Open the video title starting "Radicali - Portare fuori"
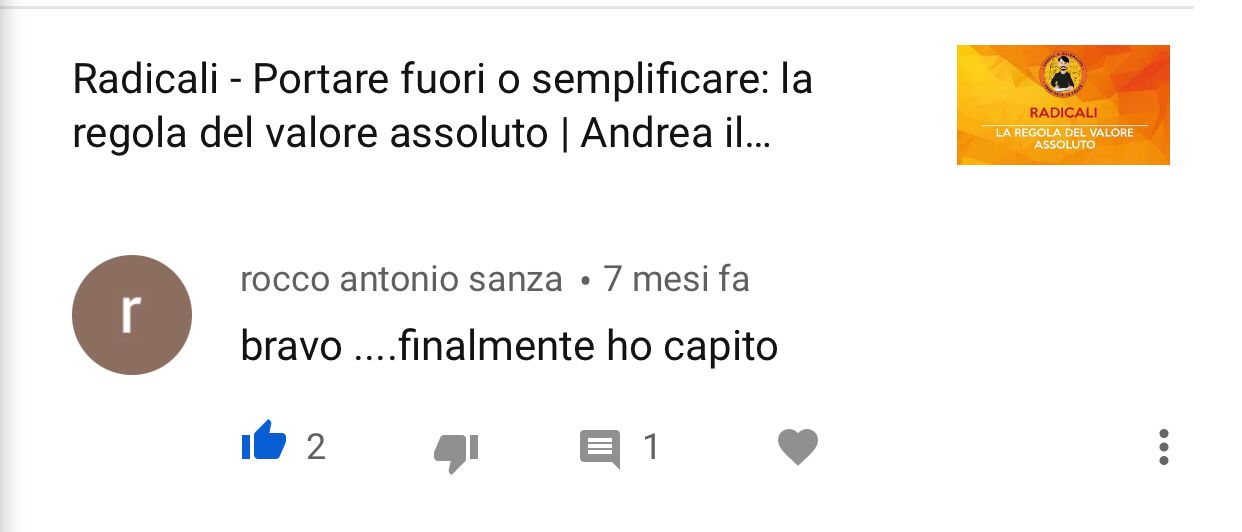The image size is (1242, 532). (x=443, y=106)
